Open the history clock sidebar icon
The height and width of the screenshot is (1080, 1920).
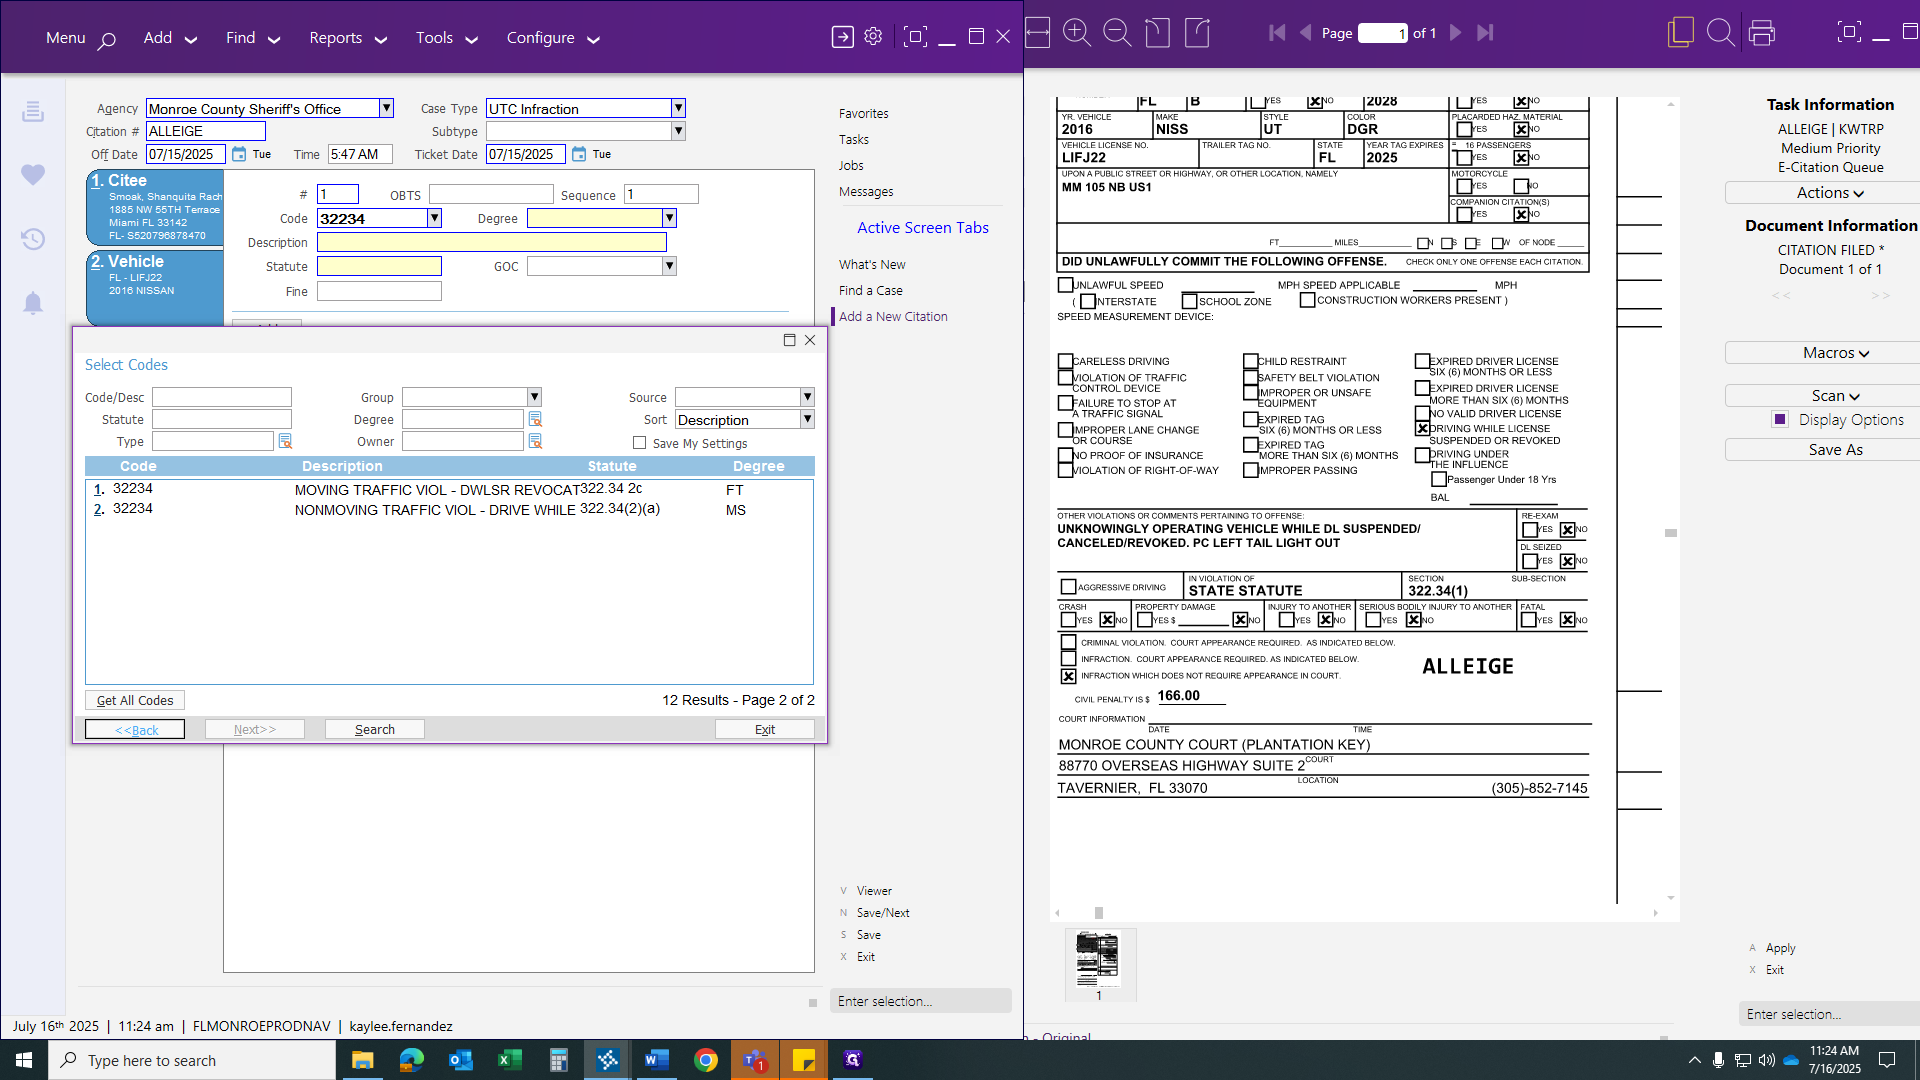pyautogui.click(x=33, y=239)
